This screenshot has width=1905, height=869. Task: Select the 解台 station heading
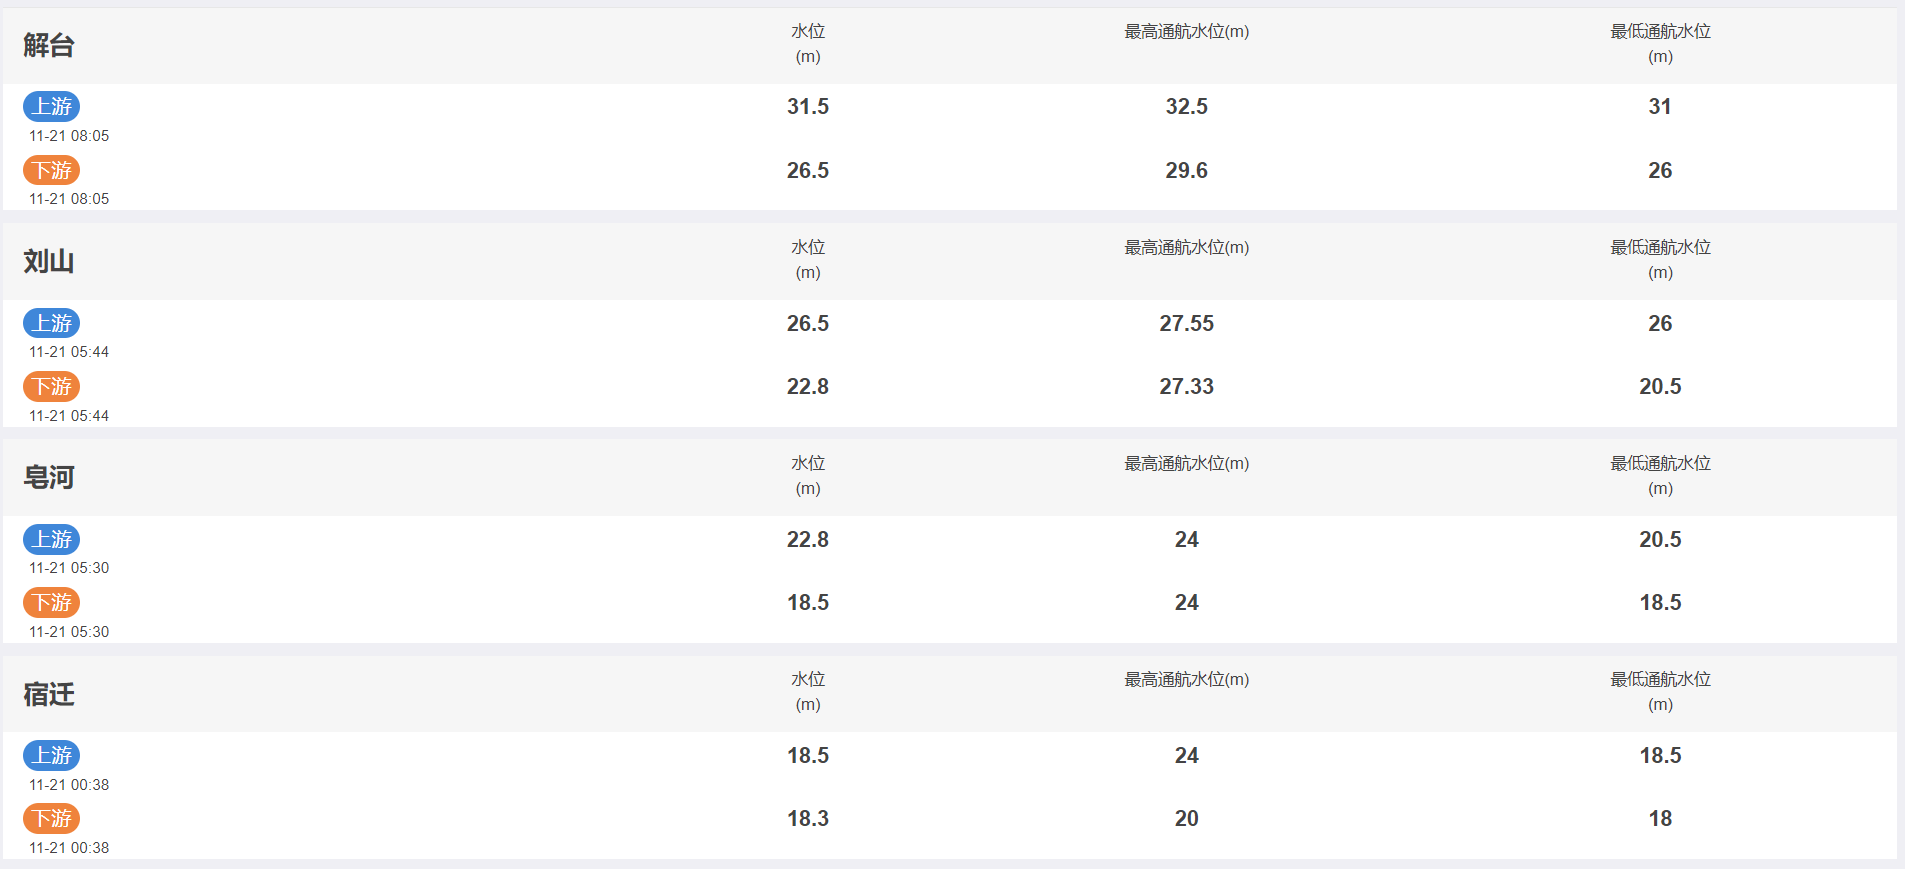click(x=49, y=45)
